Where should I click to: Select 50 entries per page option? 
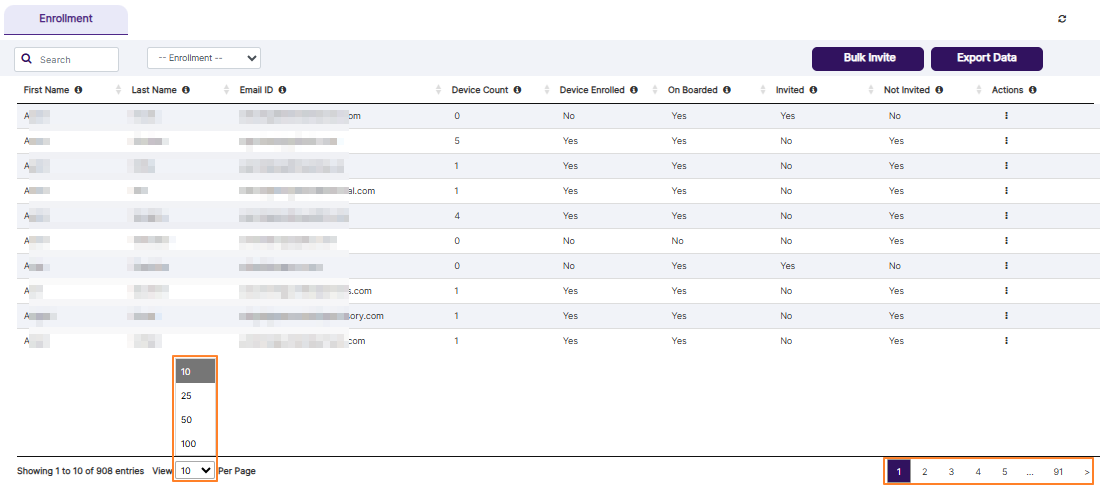[195, 419]
